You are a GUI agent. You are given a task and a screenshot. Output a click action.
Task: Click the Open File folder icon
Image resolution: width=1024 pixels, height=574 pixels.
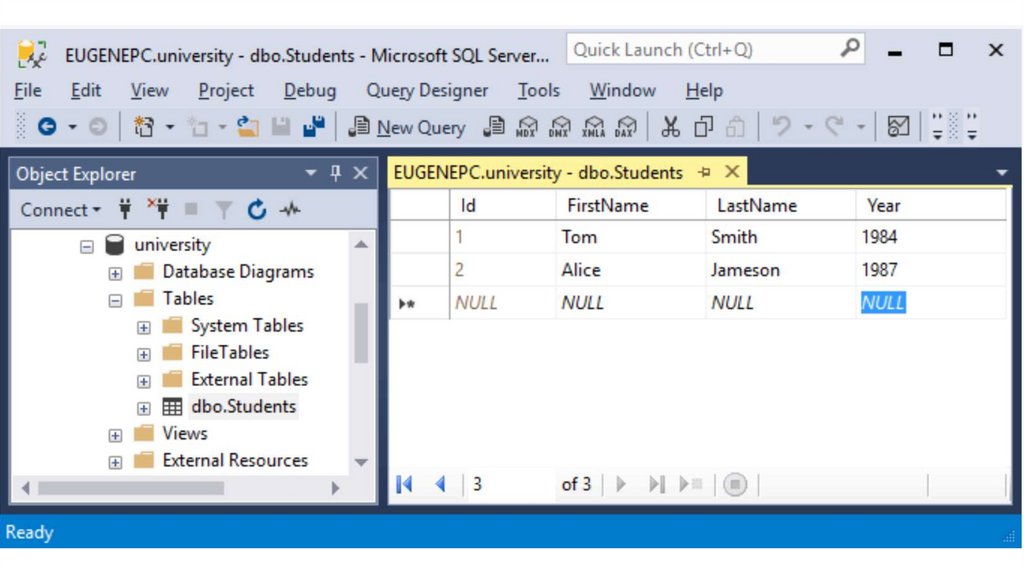pos(248,126)
